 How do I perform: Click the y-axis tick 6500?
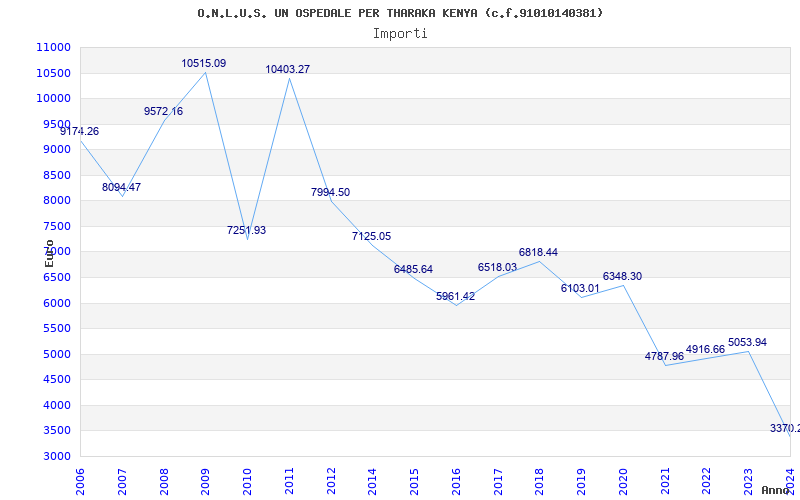click(57, 278)
